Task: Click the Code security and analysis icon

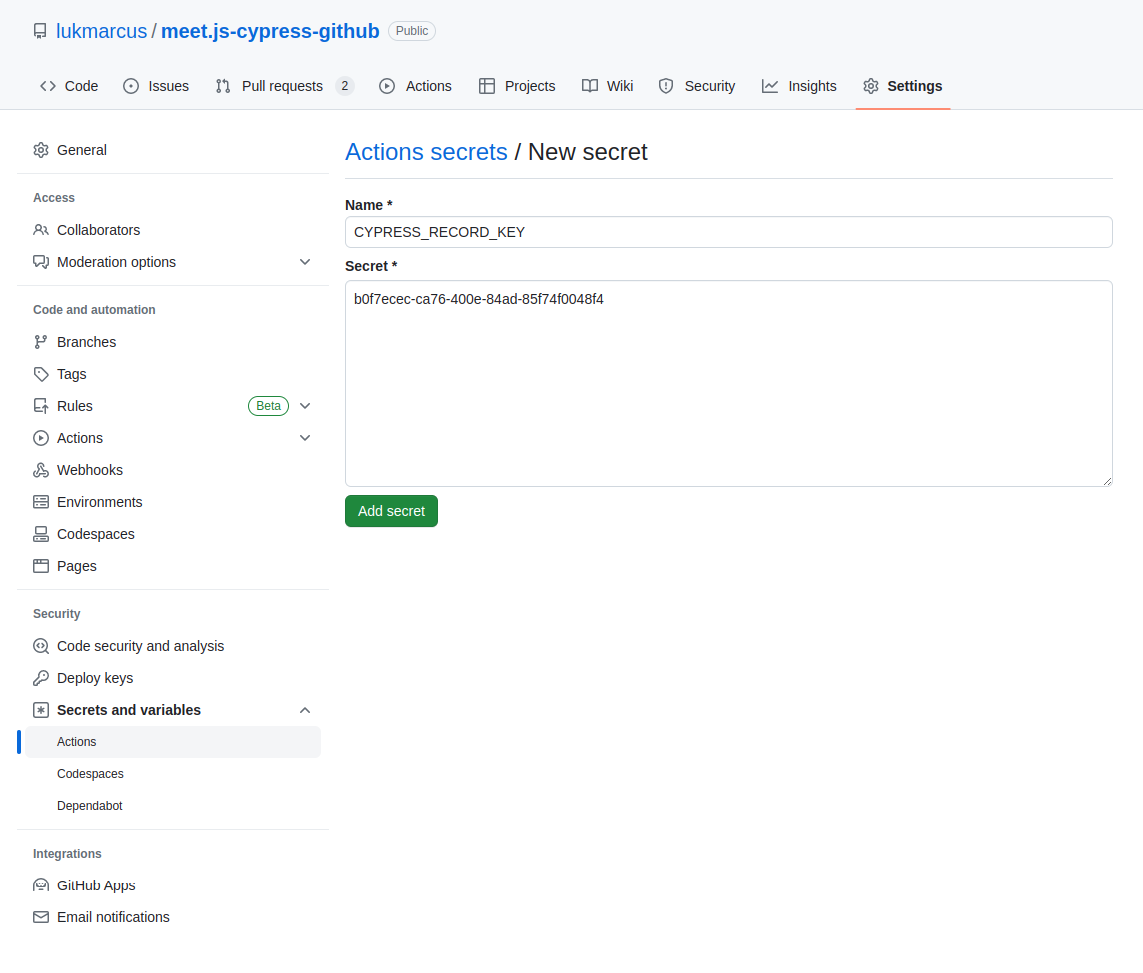Action: [41, 646]
